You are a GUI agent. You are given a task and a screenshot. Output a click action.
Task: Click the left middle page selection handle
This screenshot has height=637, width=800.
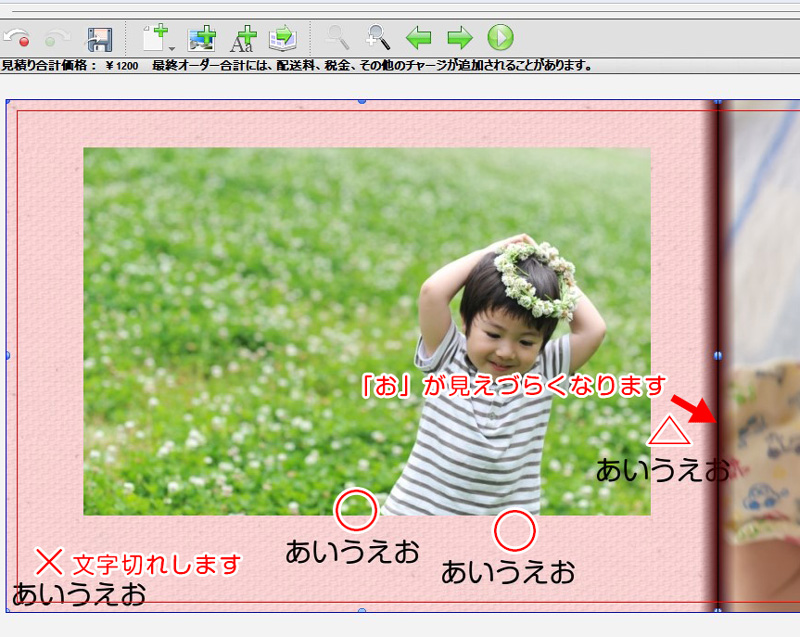[x=8, y=355]
